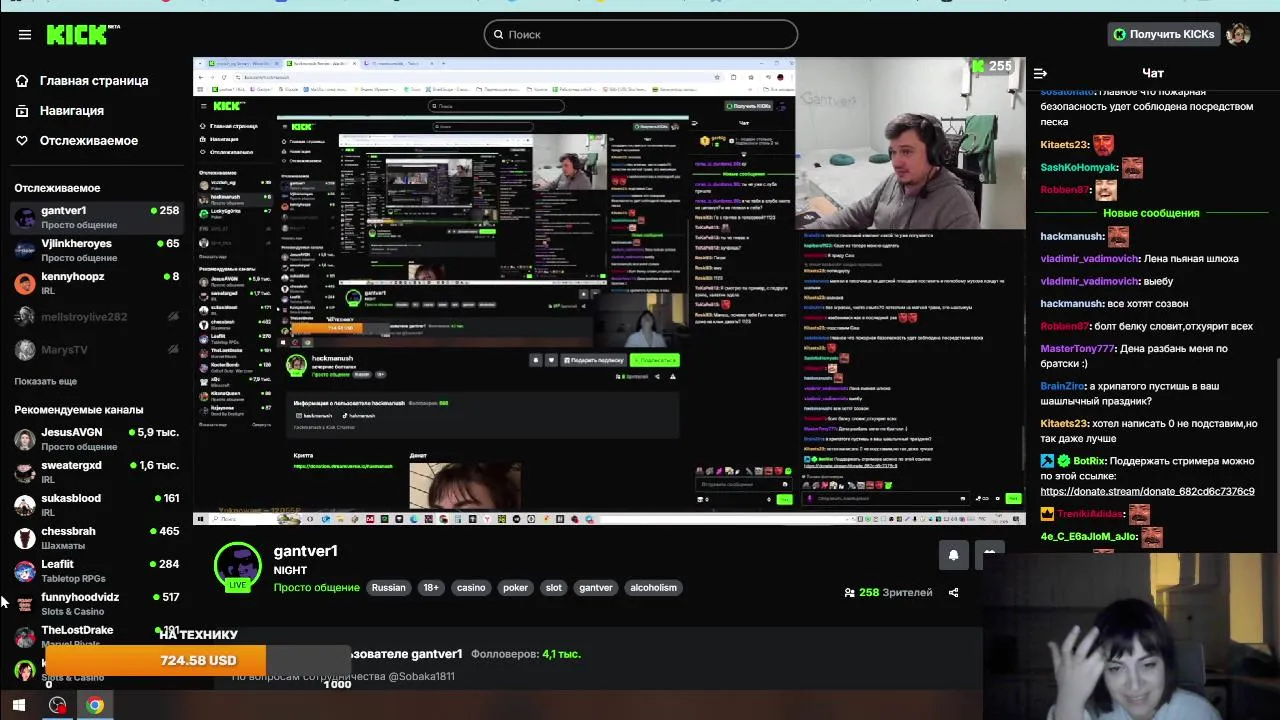Screen dimensions: 1280x720
Task: Click Показать еще in followed channels
Action: [45, 381]
